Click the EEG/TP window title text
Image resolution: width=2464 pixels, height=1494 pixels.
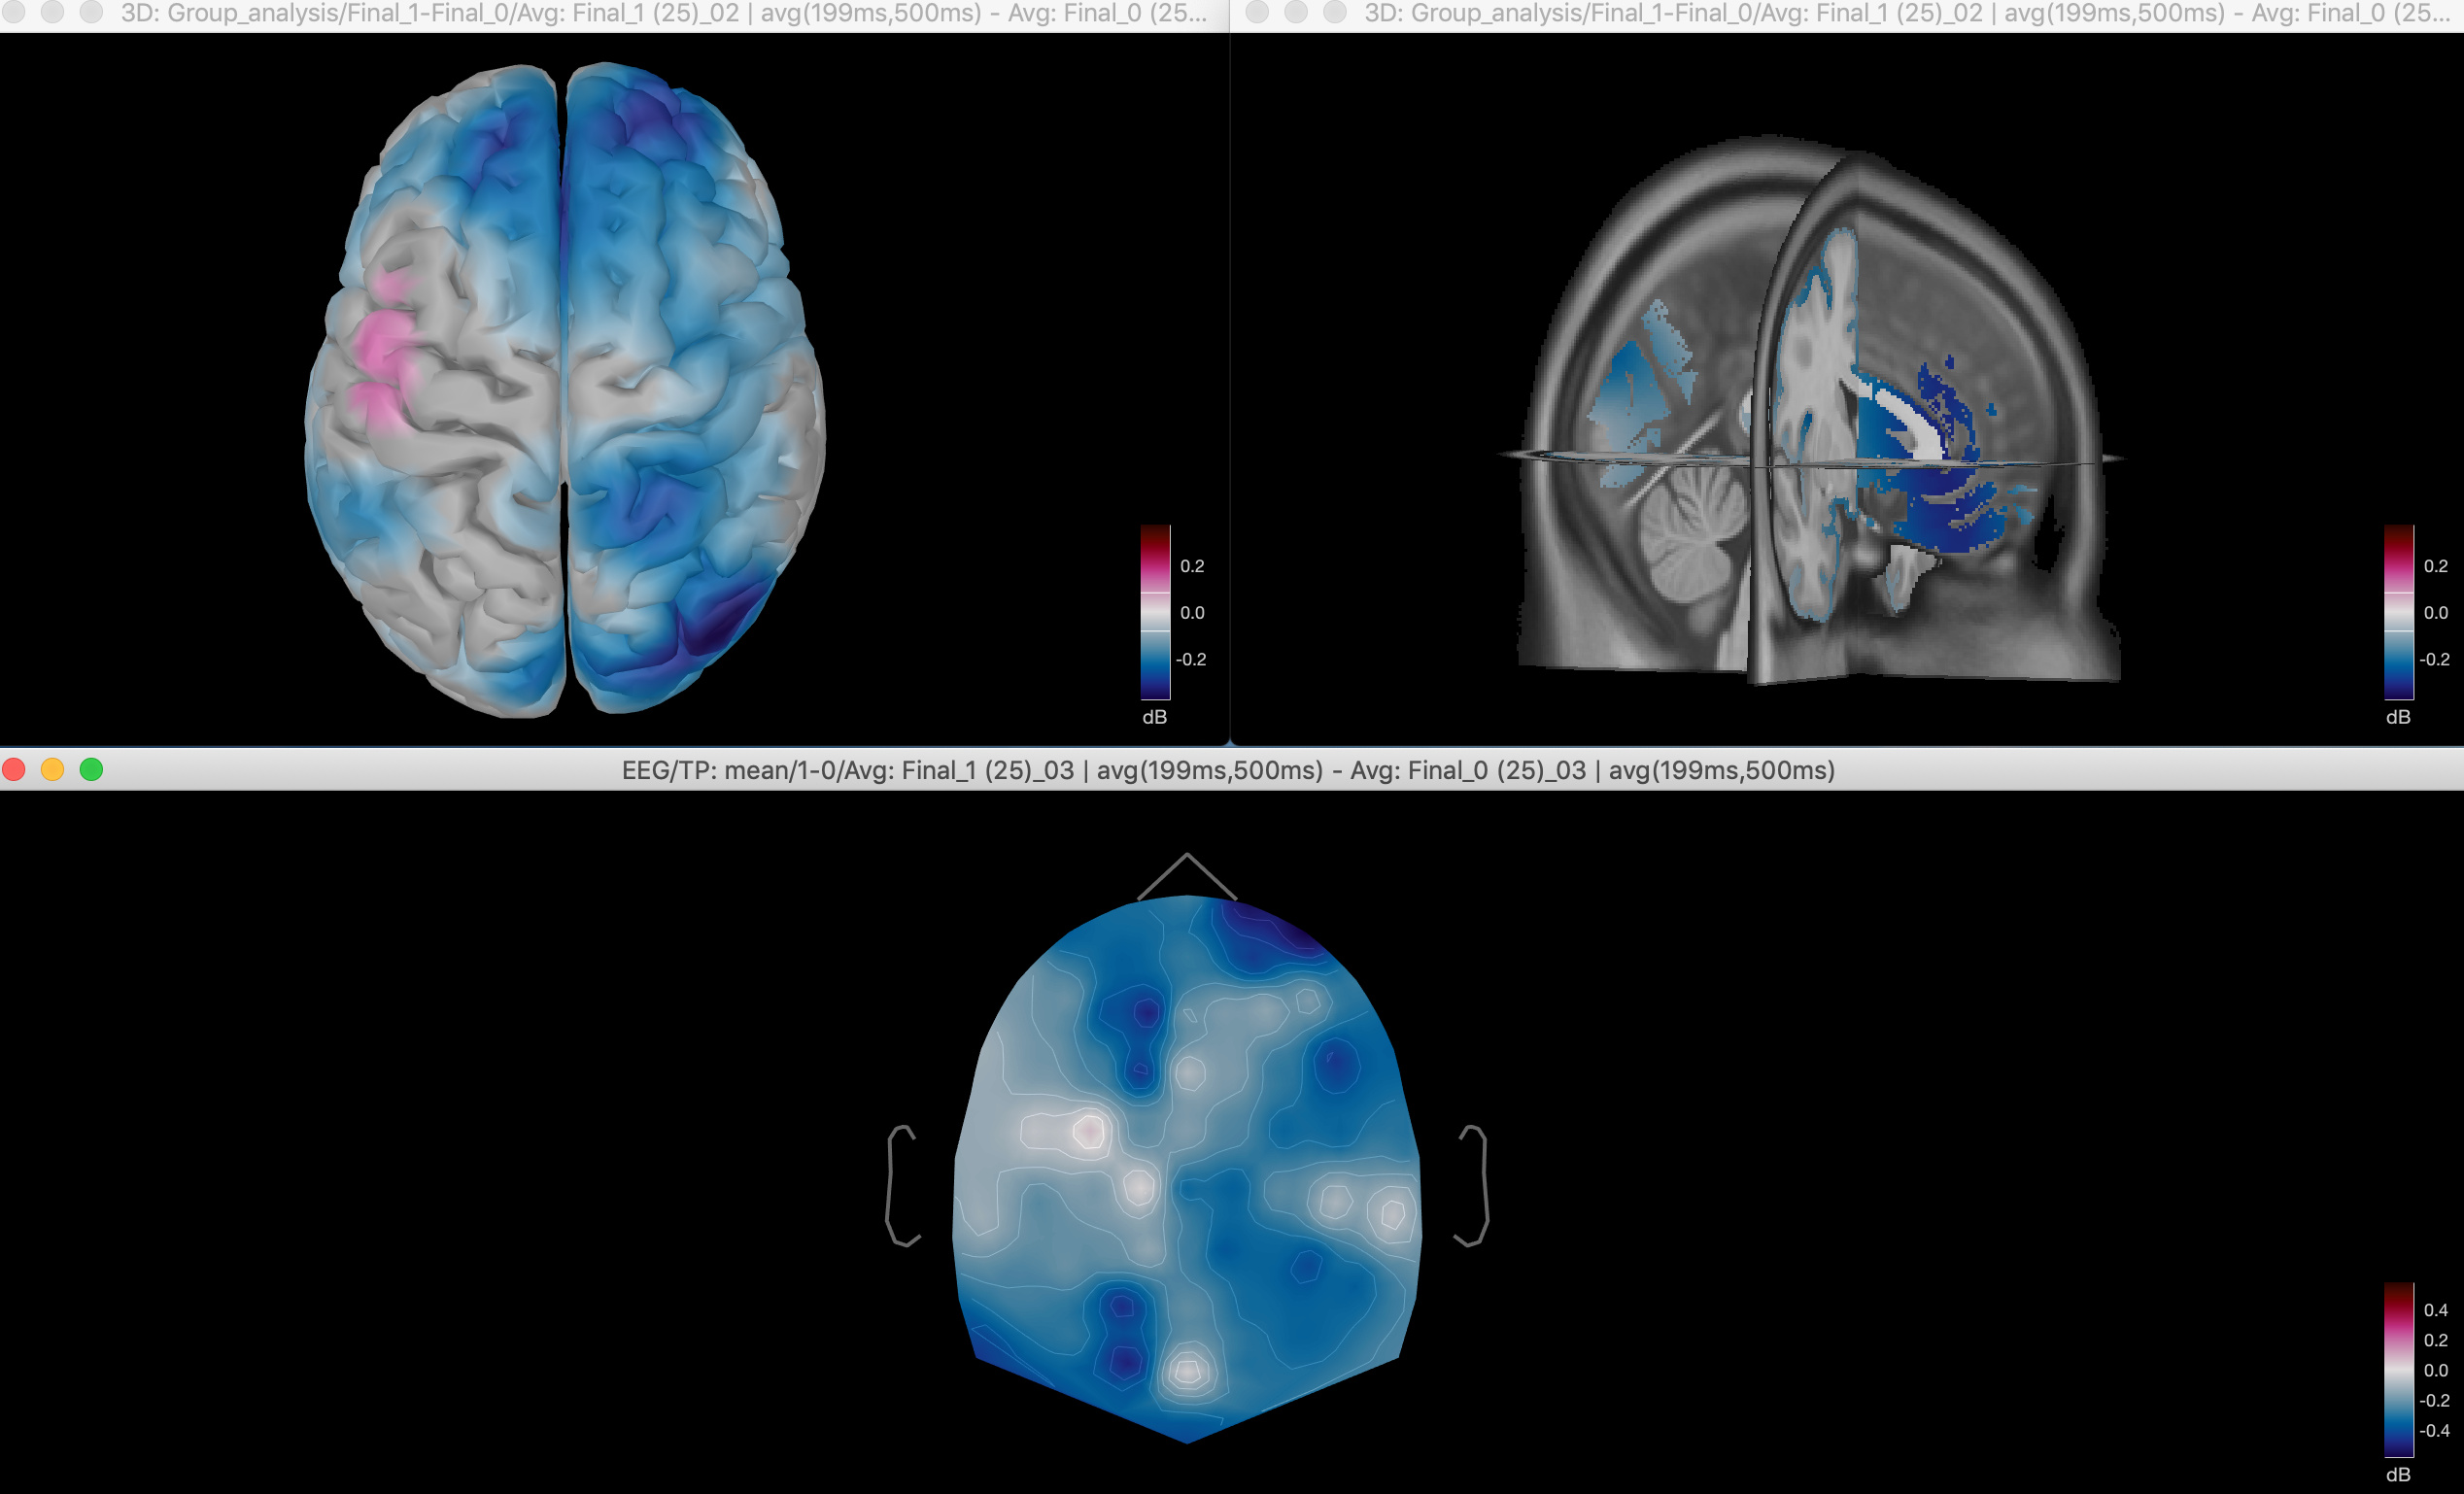1228,770
